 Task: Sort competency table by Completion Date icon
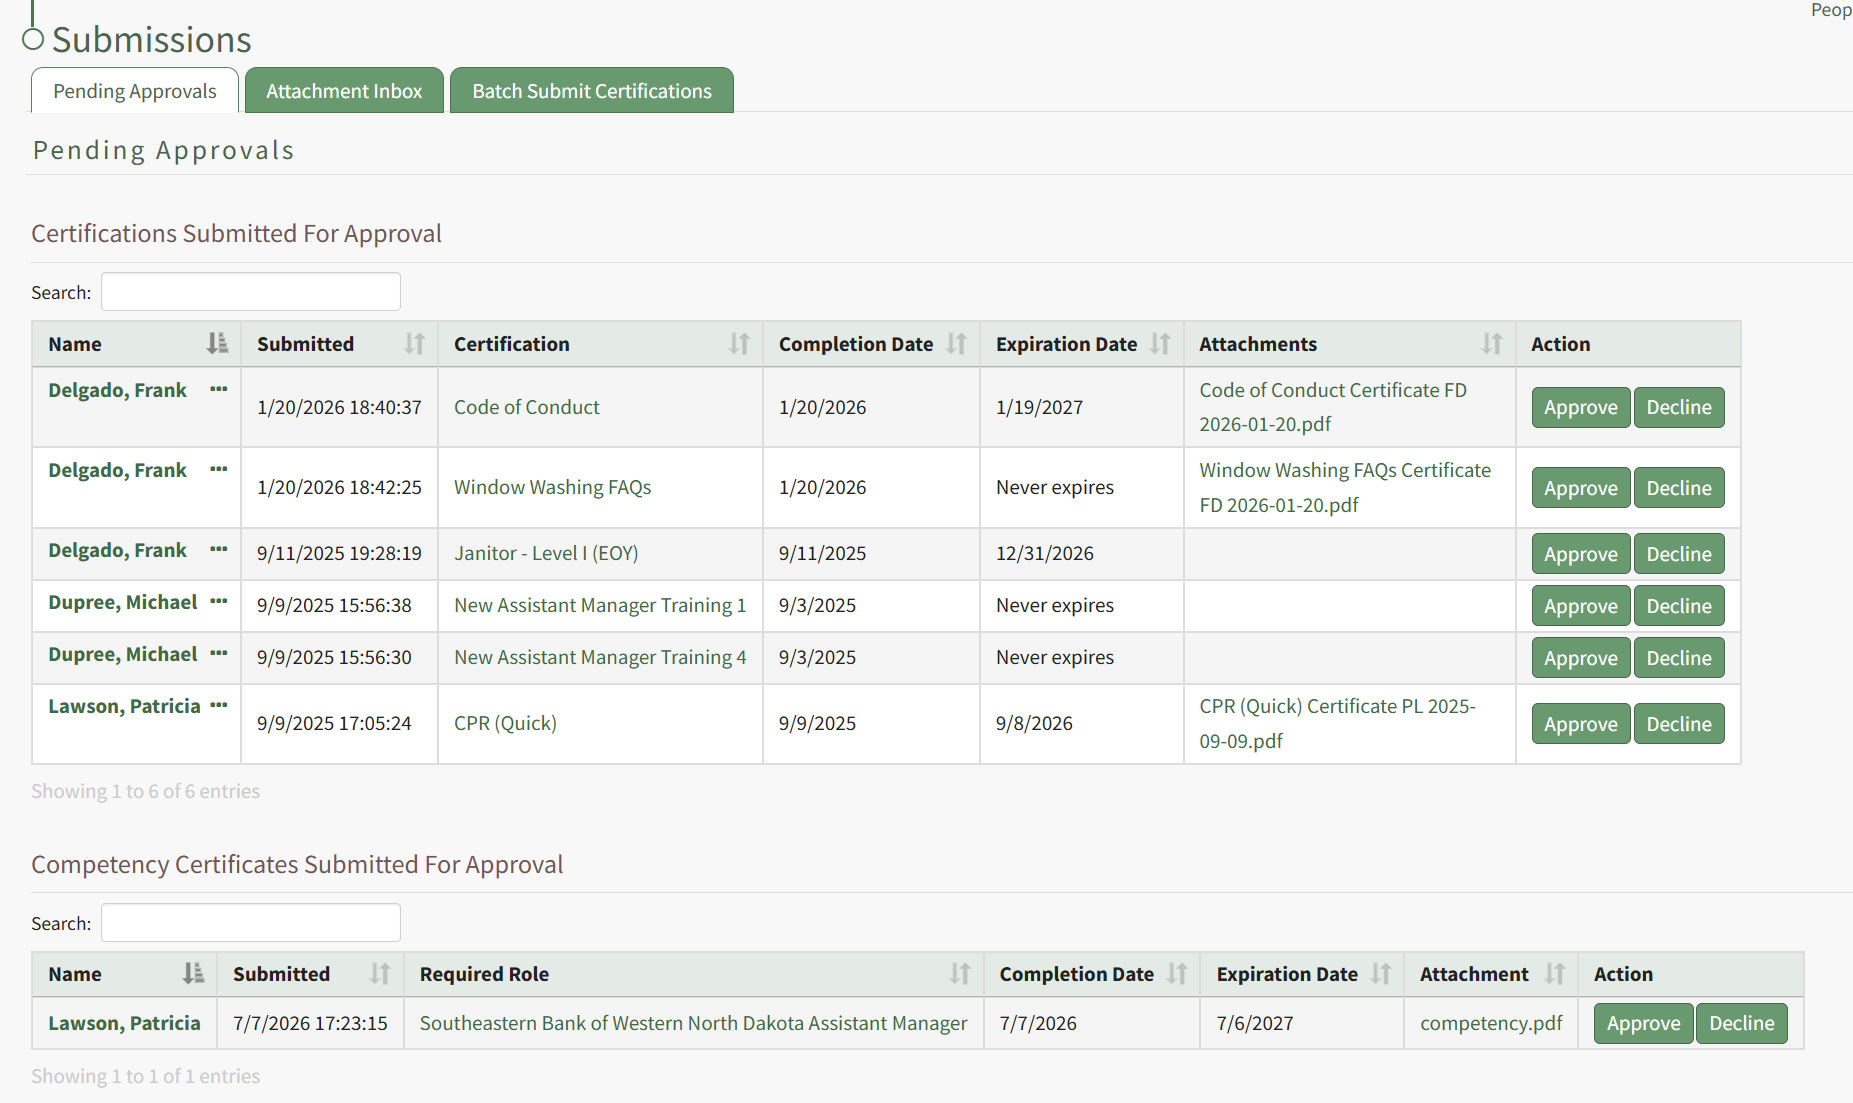click(x=1177, y=974)
